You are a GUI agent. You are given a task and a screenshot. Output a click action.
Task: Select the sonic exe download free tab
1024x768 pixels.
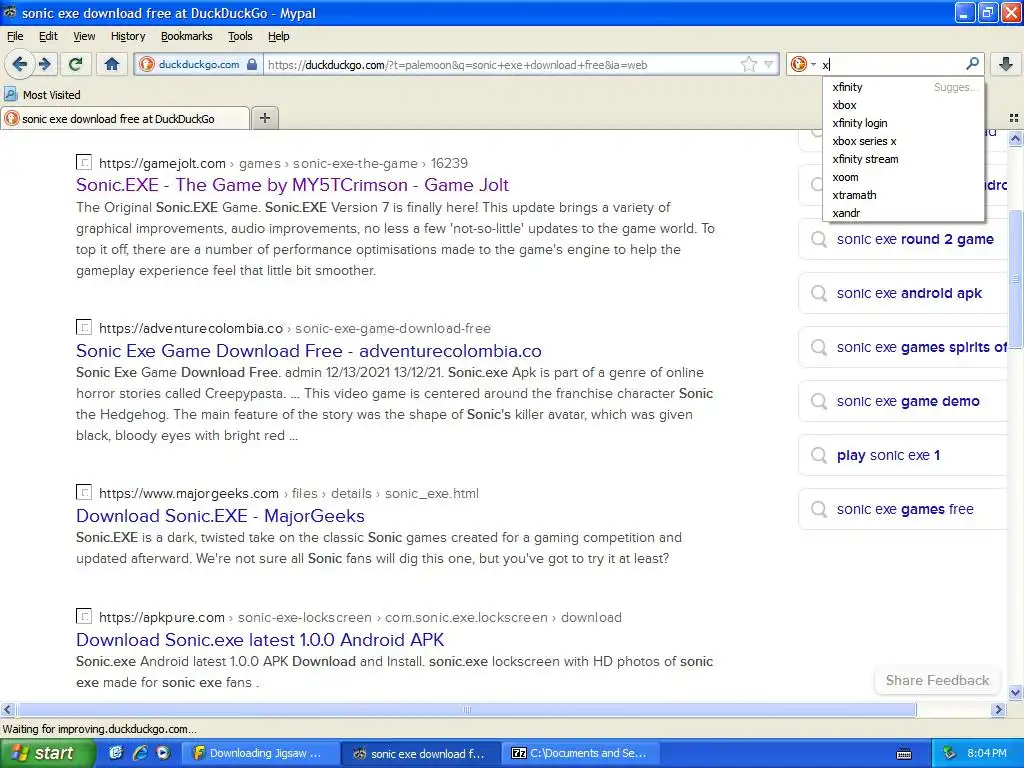pyautogui.click(x=125, y=119)
